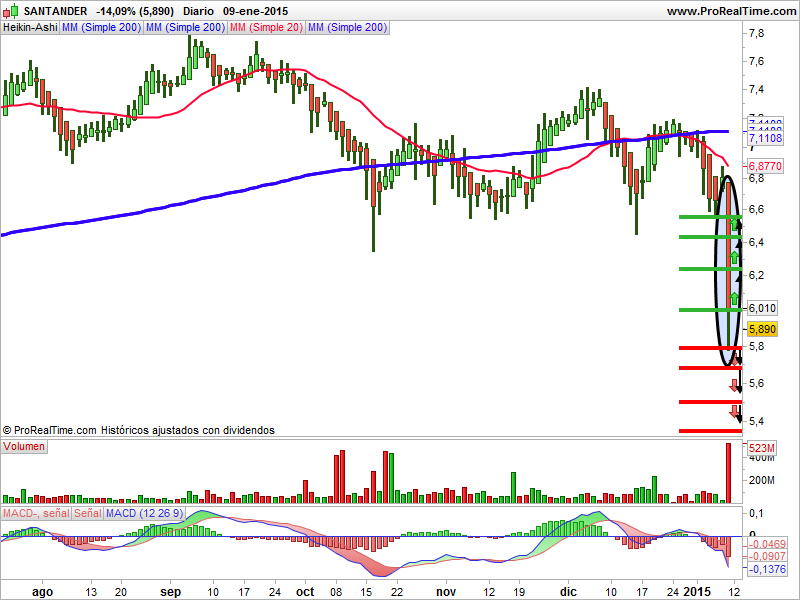Click the 200M volume axis label
800x600 pixels.
click(762, 480)
